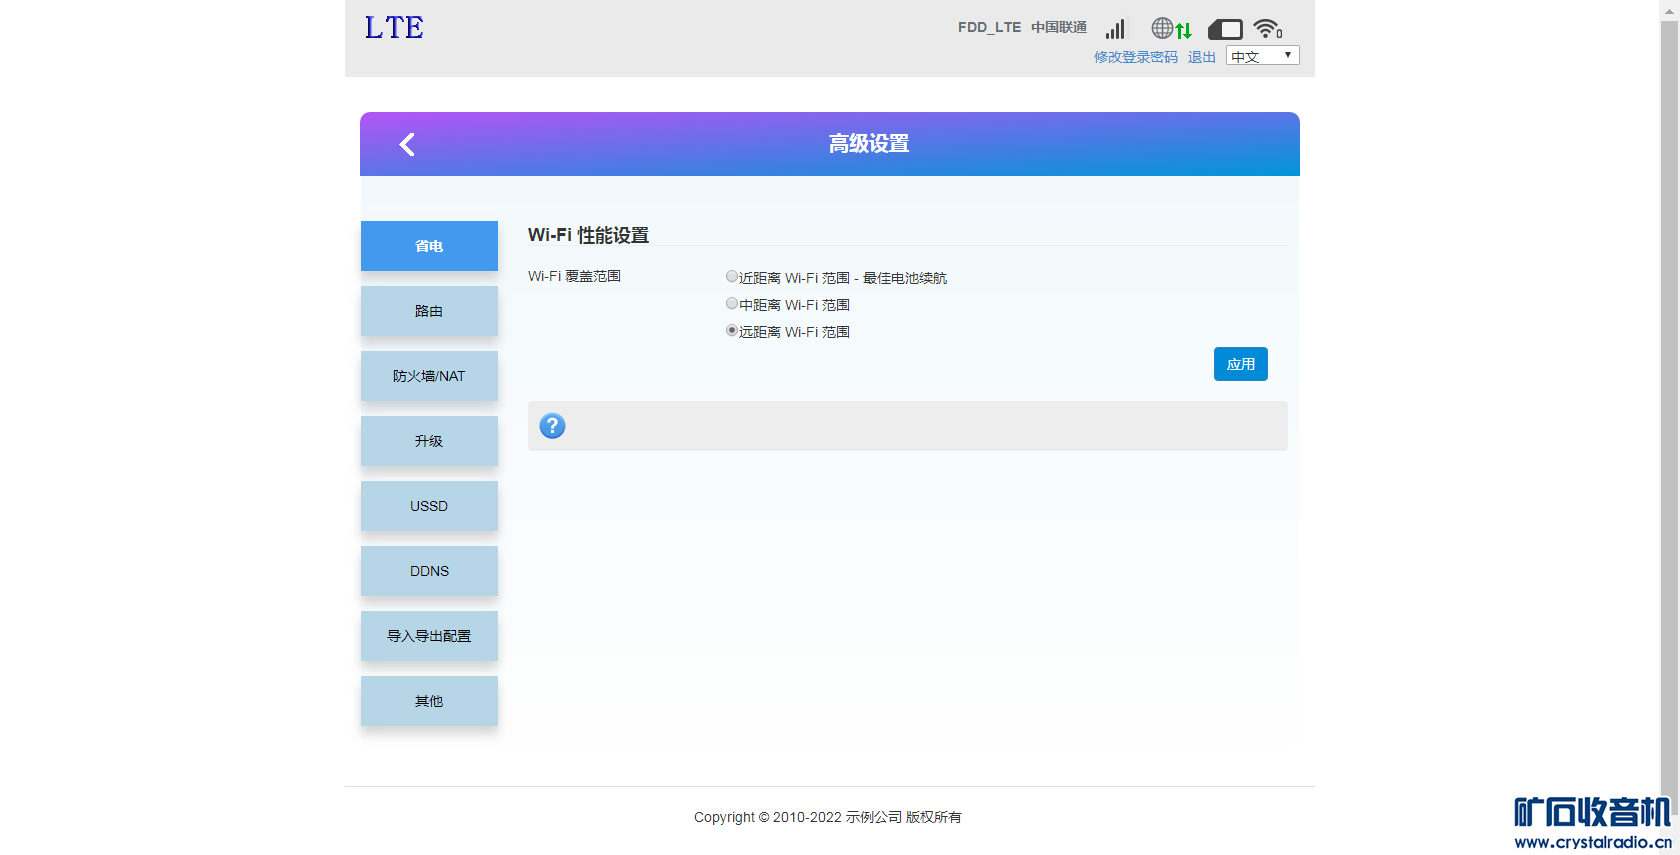Screen dimensions: 1680x855
Task: Go back using the left arrow icon
Action: coord(407,144)
